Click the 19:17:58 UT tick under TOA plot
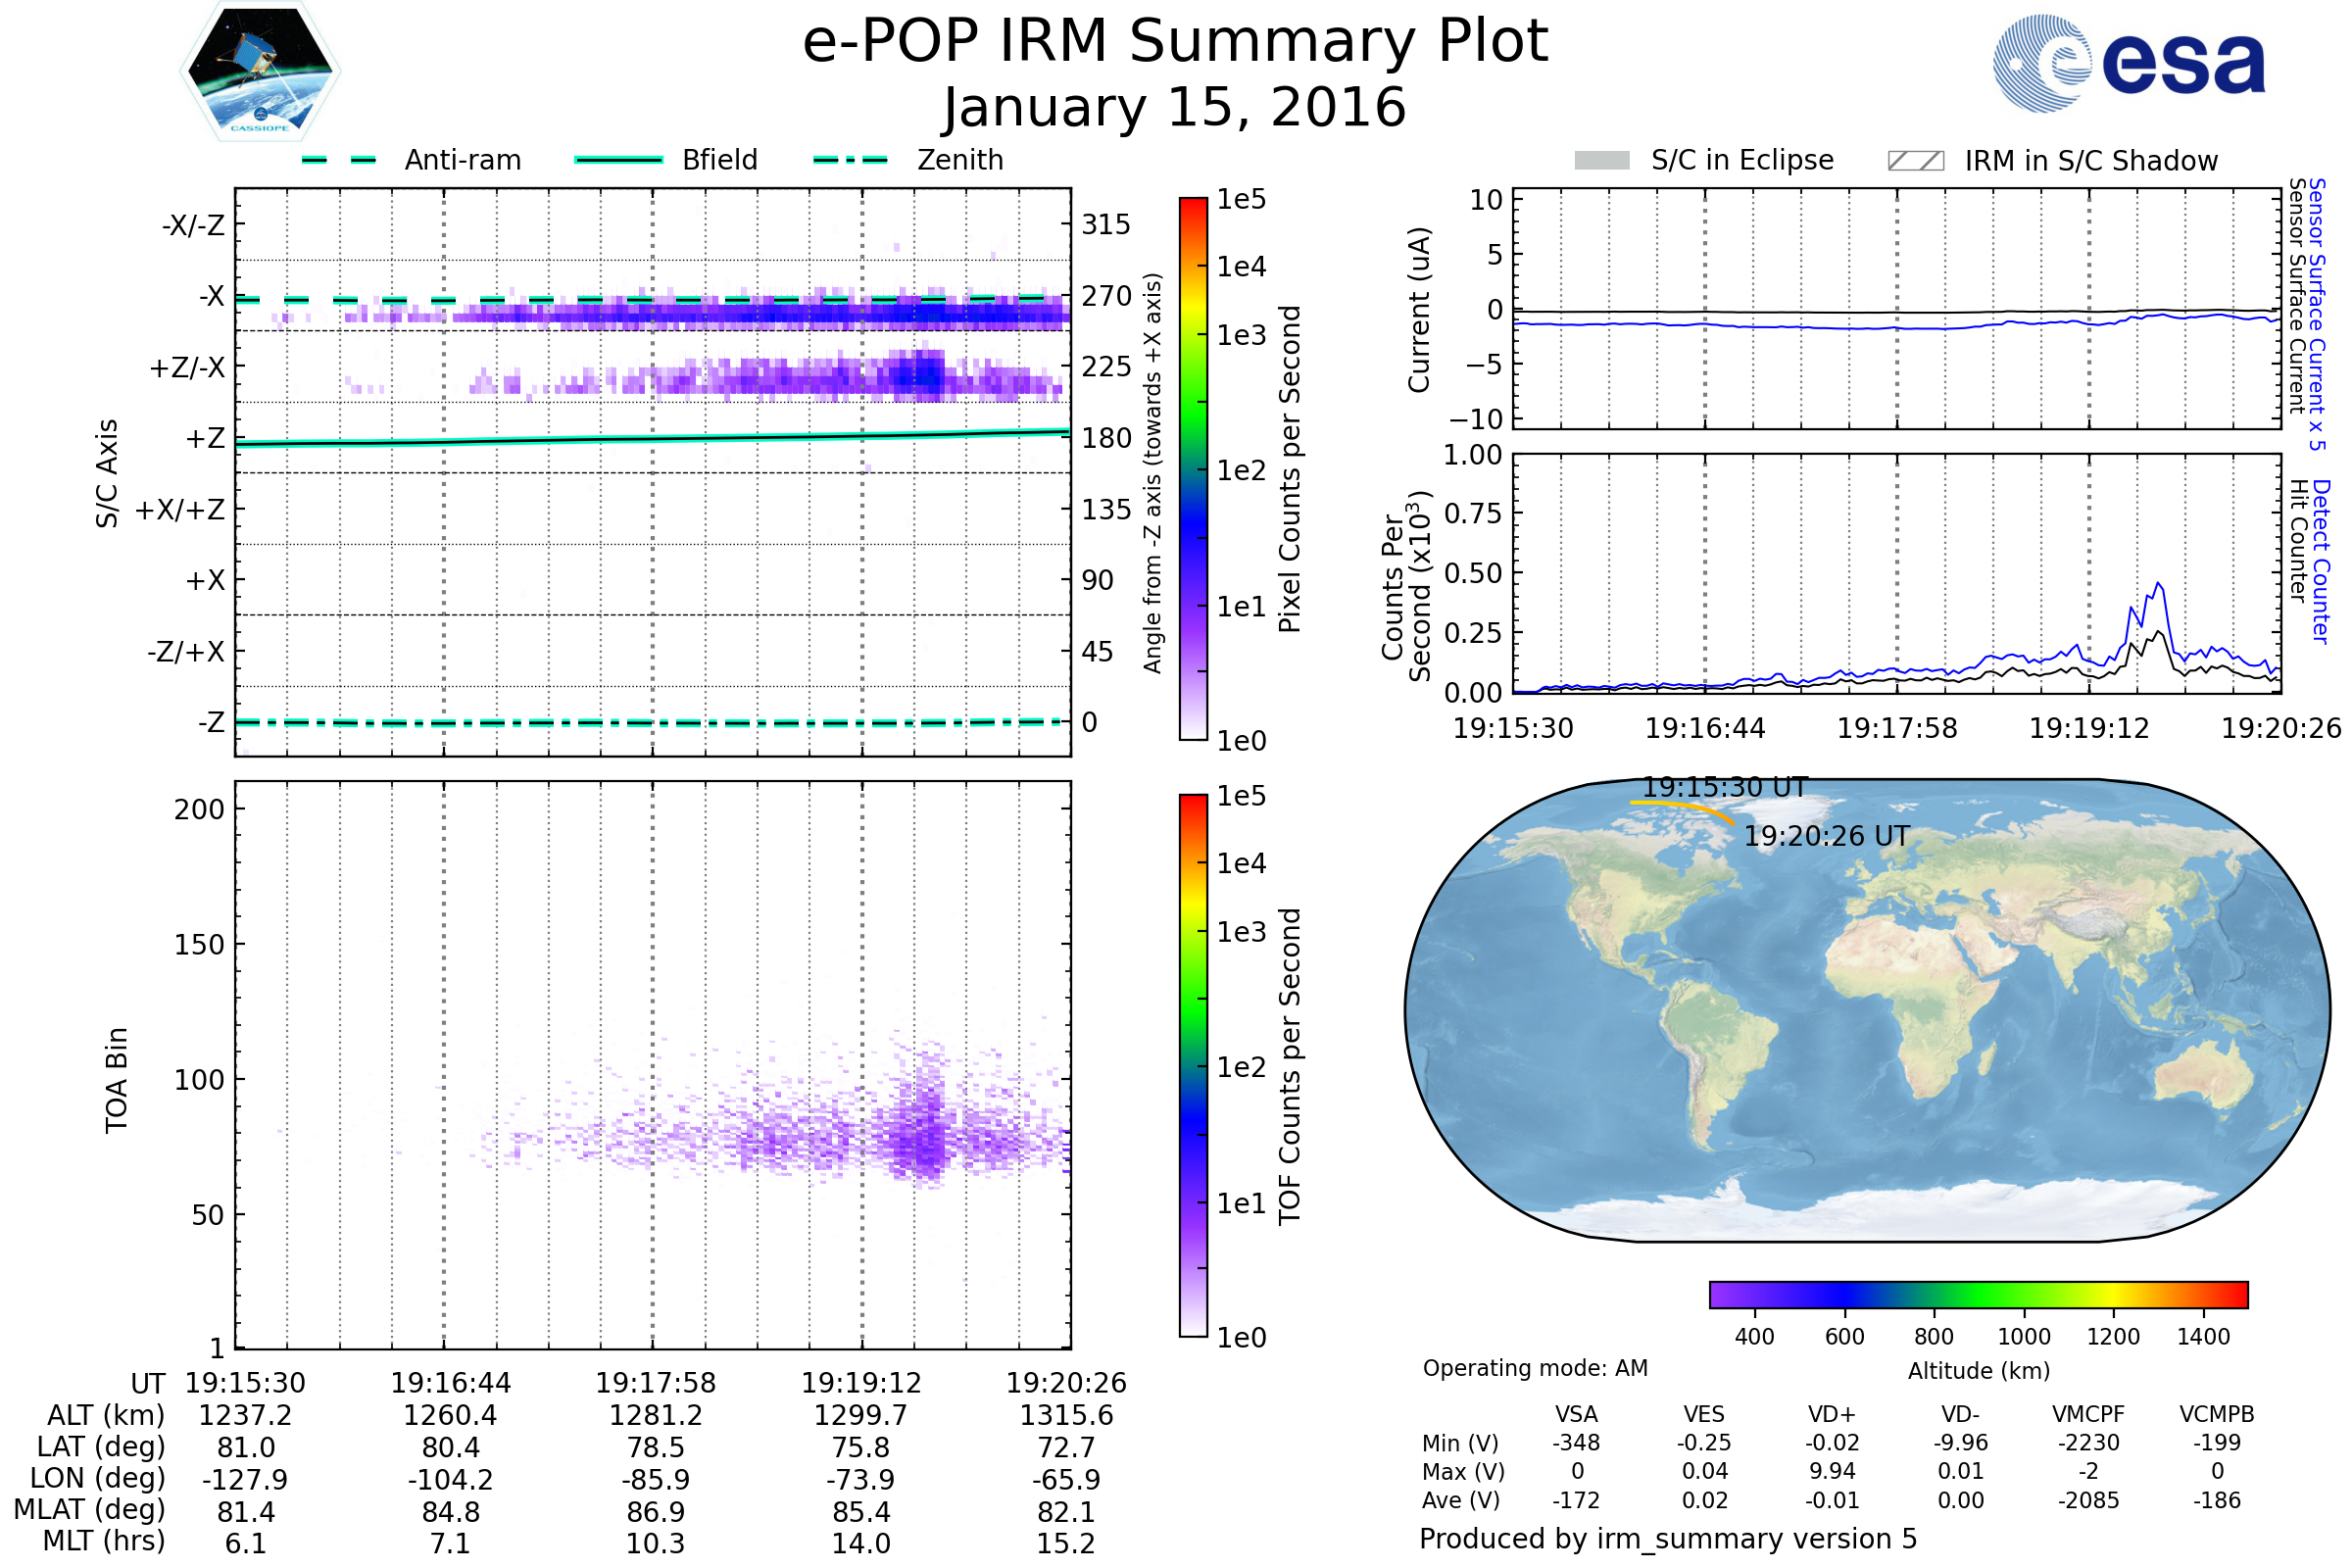Screen dimensions: 2352x1568 coord(655,1383)
